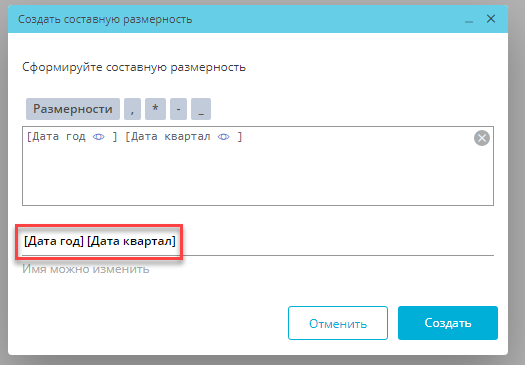
Task: Click the Имя можно изменить hint
Action: (x=86, y=269)
